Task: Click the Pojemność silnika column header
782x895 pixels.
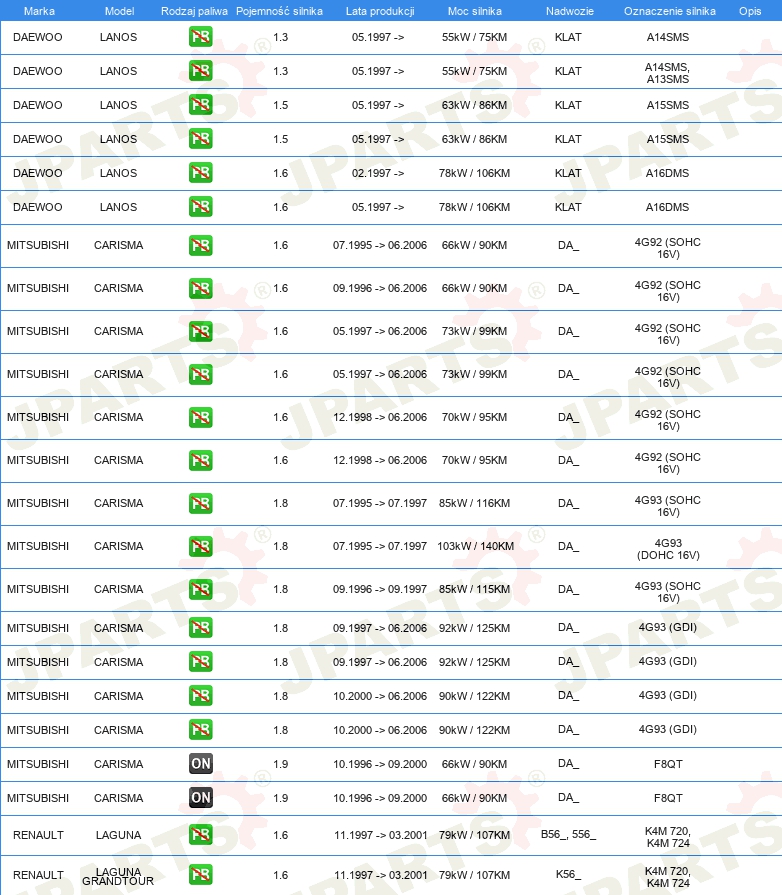Action: tap(279, 11)
